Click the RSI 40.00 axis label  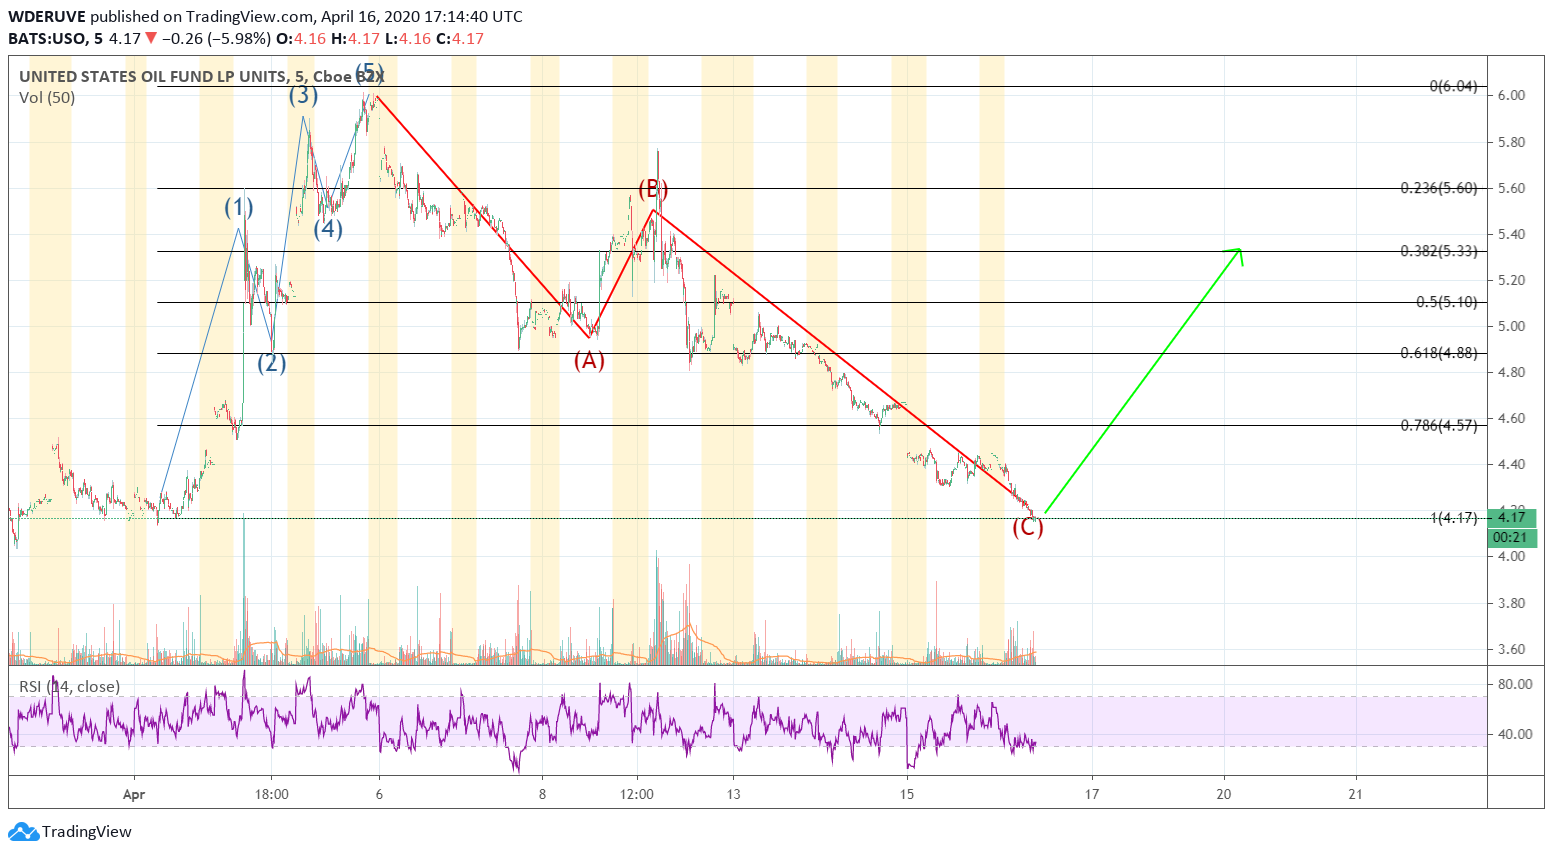[1514, 734]
